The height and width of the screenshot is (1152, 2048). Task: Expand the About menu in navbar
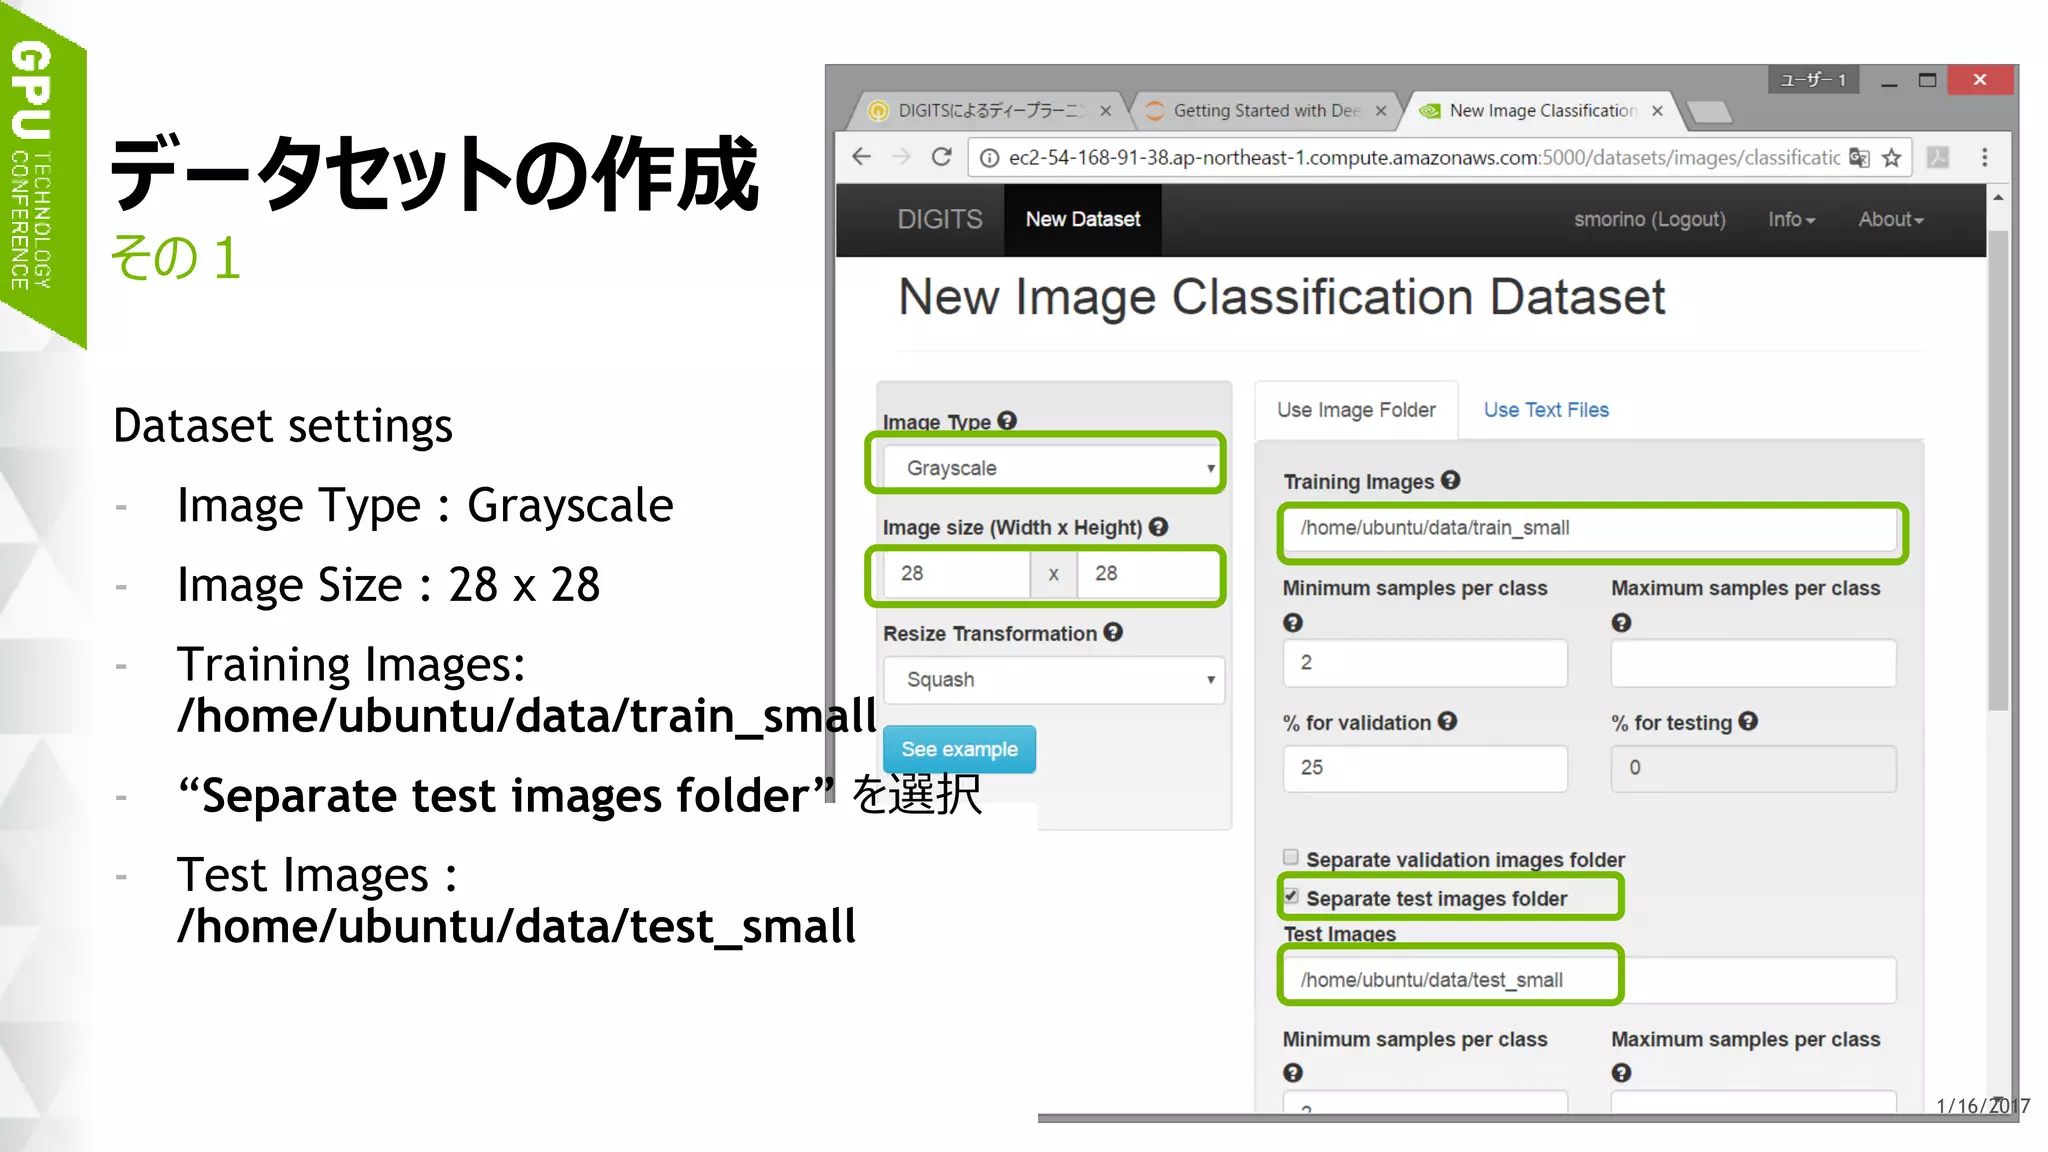[1891, 219]
